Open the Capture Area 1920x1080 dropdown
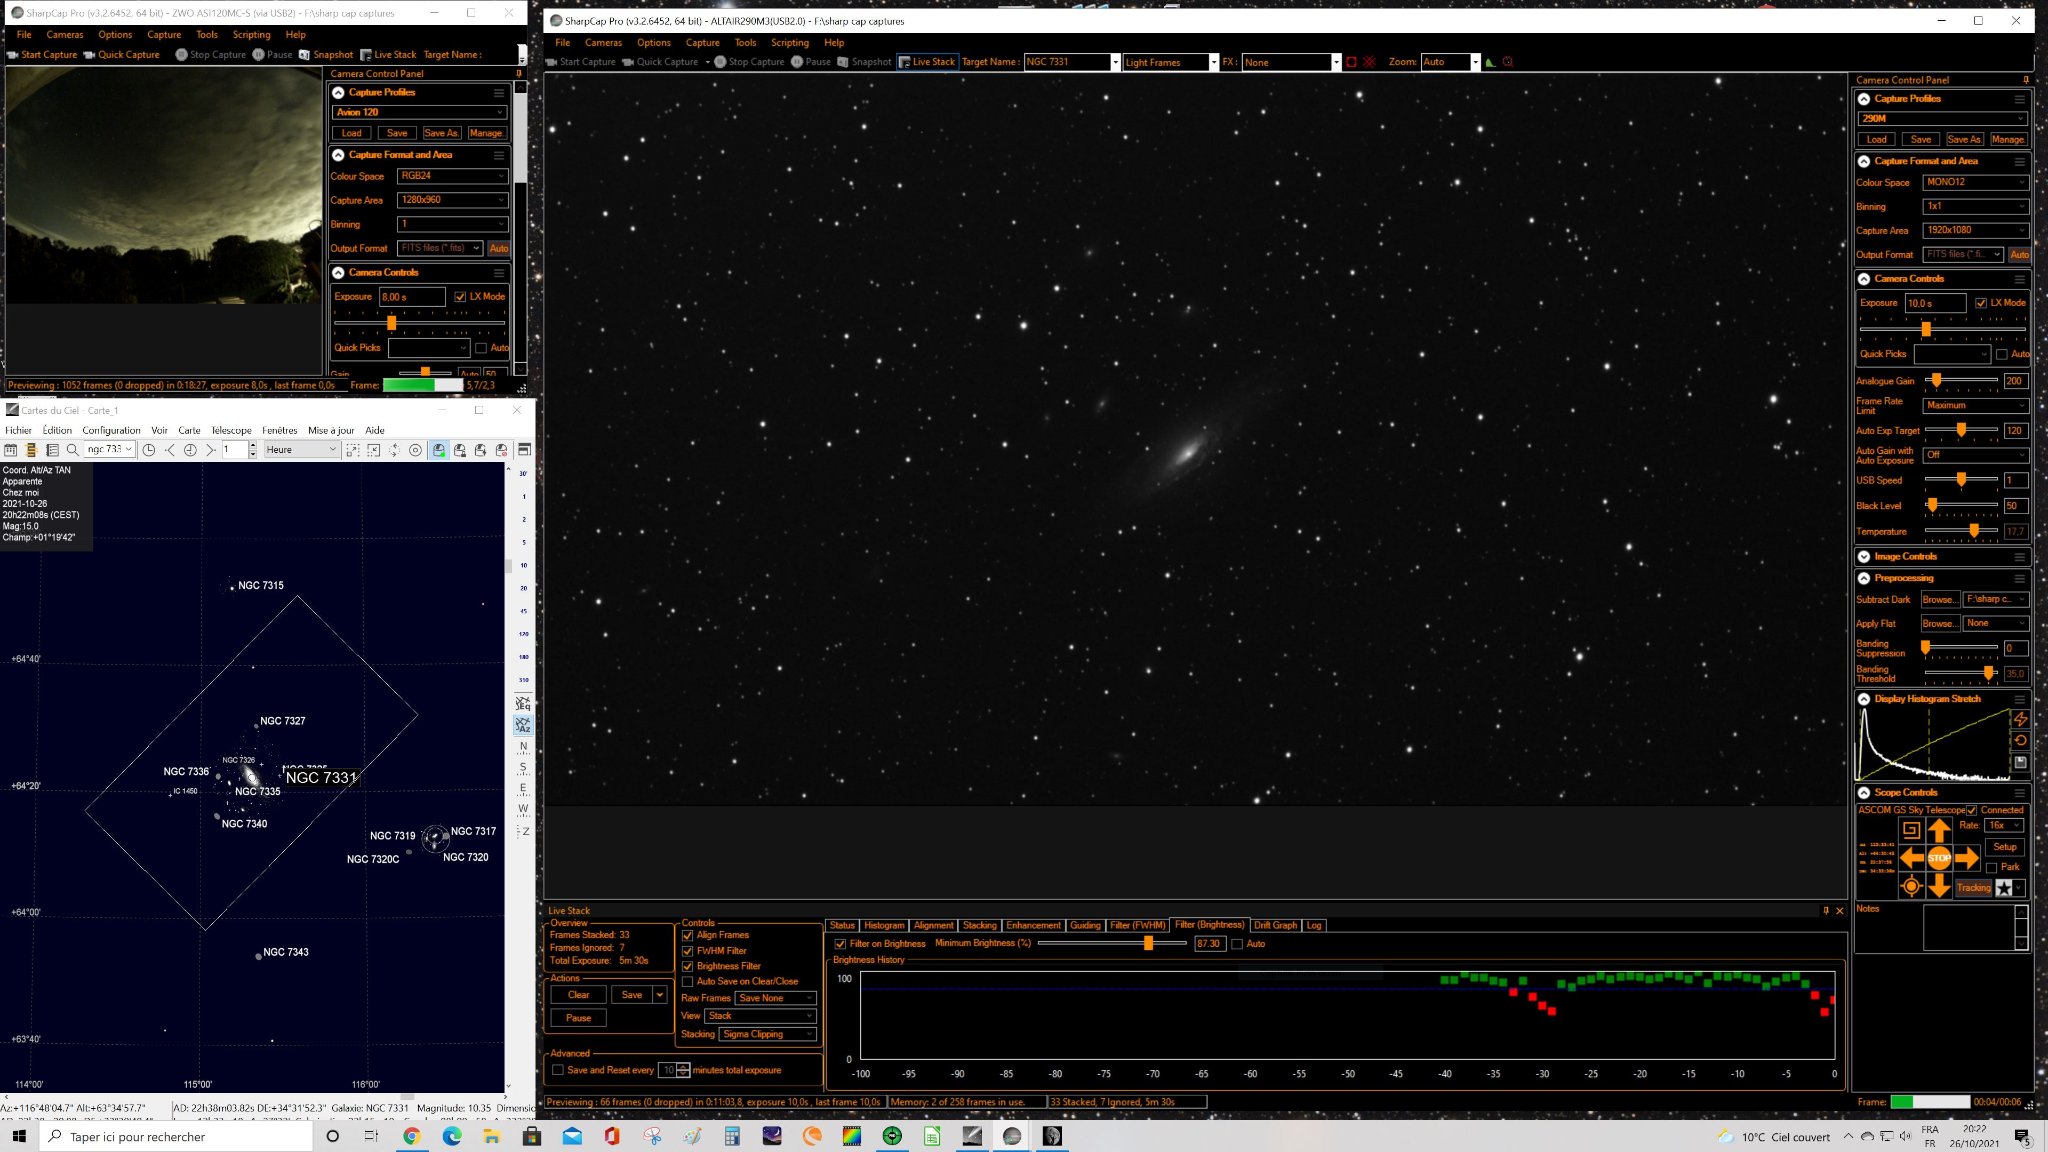 pyautogui.click(x=1975, y=230)
